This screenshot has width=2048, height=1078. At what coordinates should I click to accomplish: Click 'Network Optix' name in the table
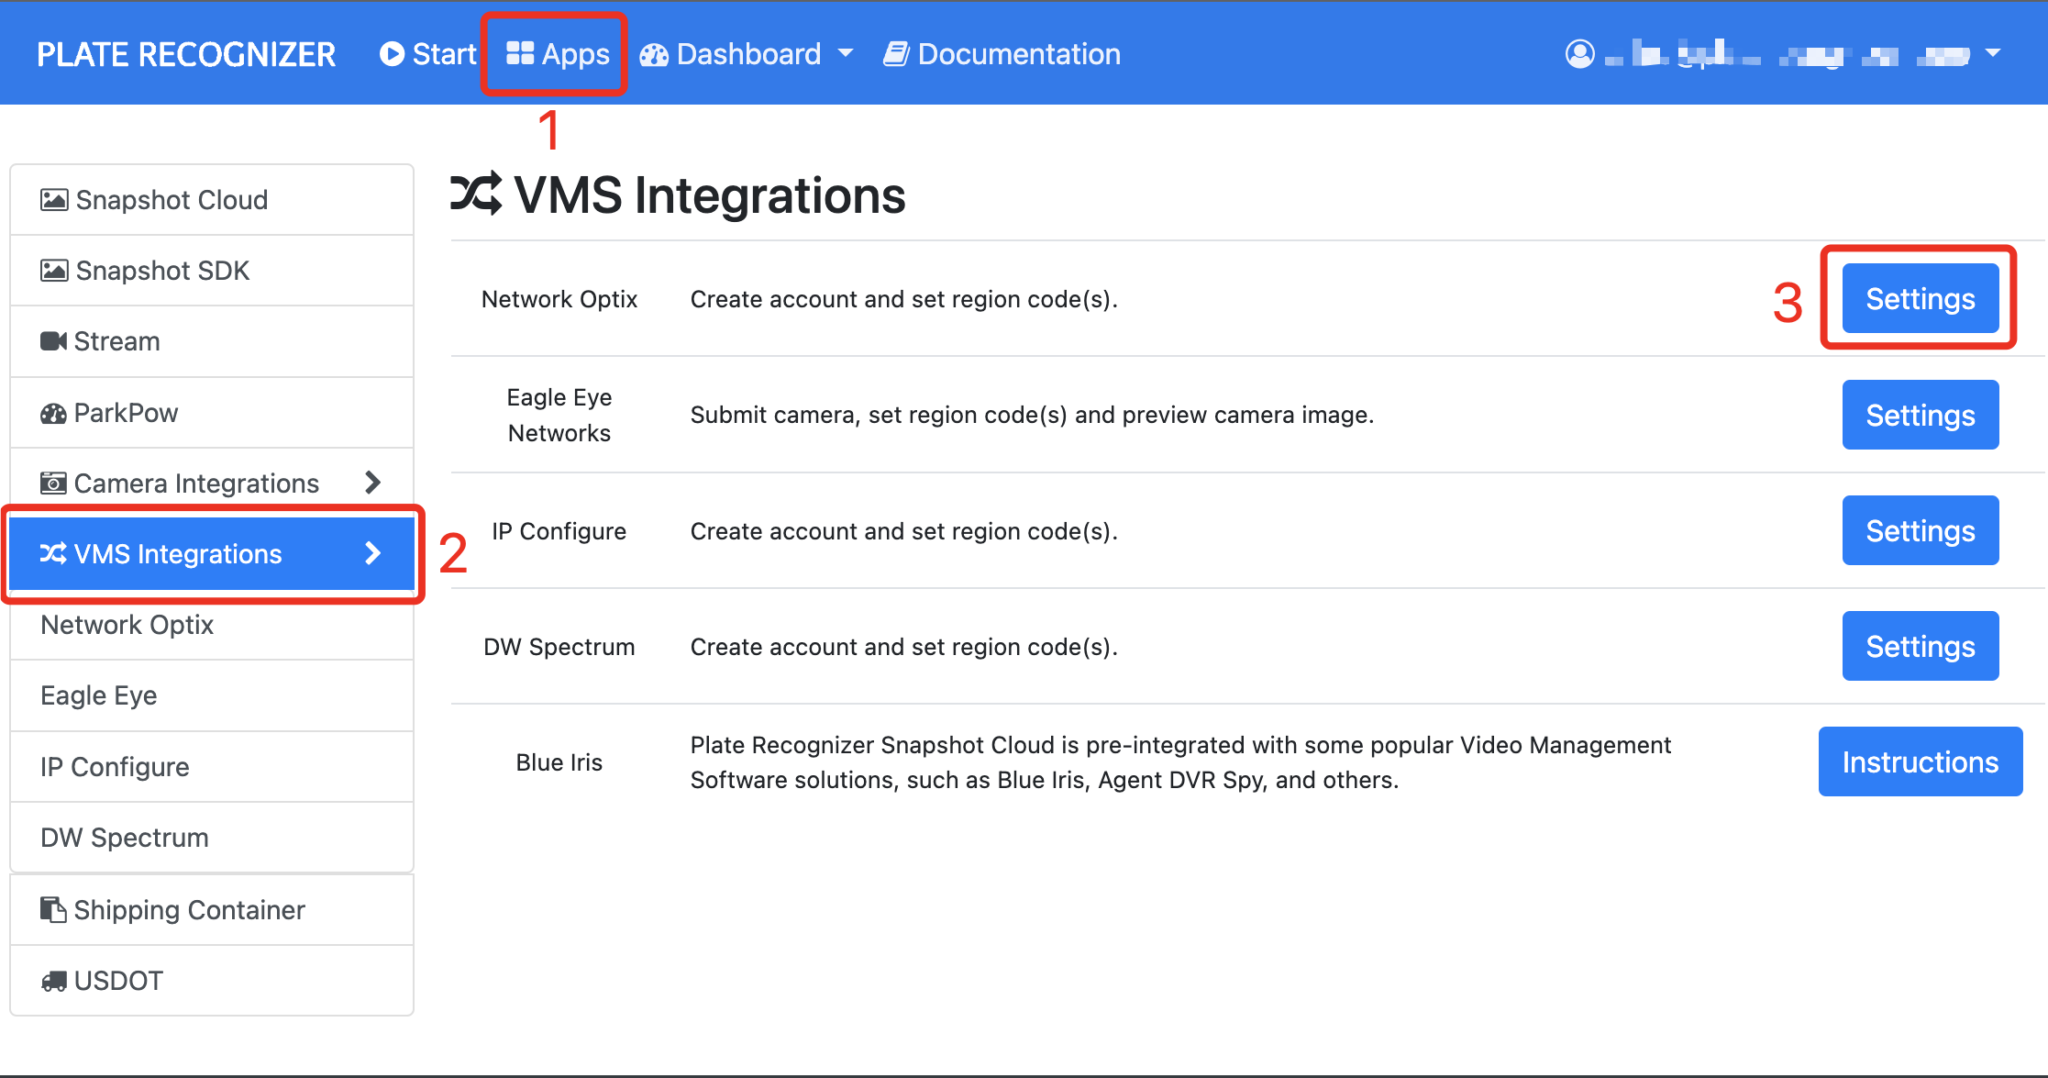[559, 299]
